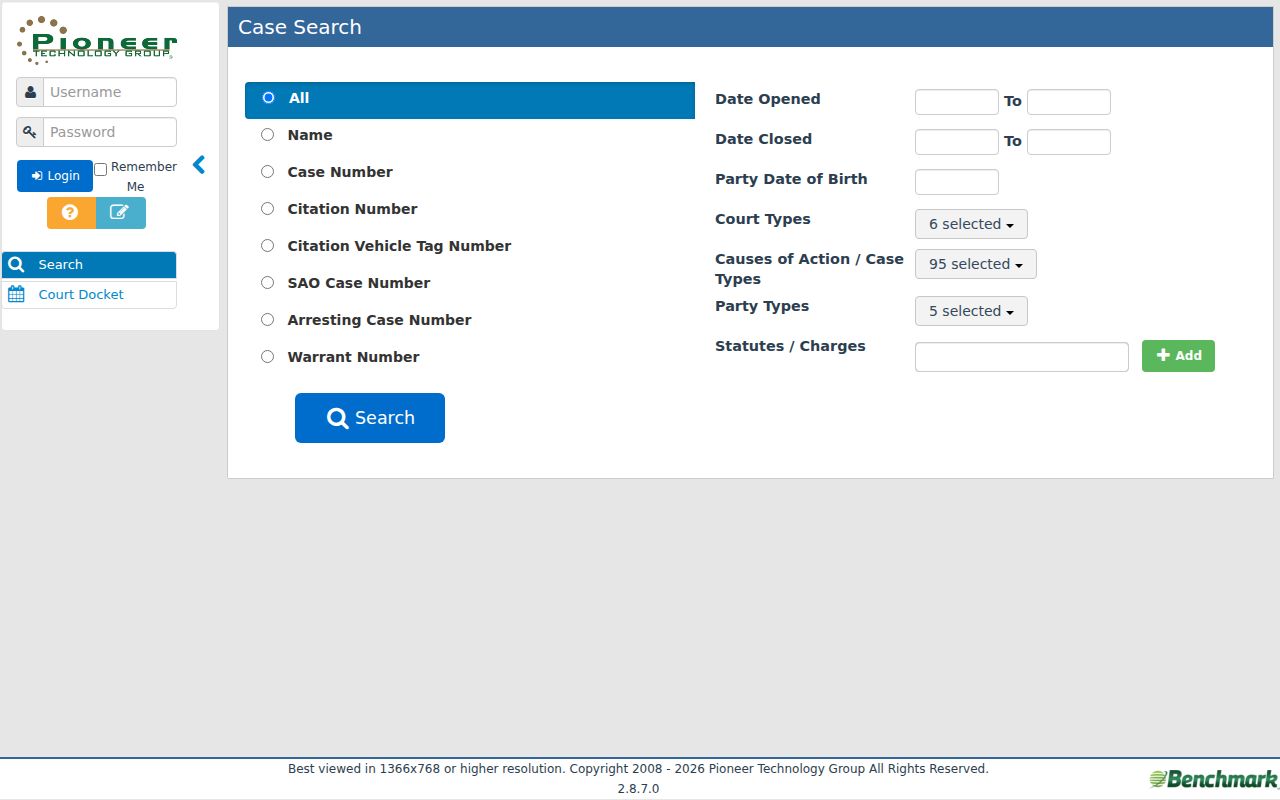Image resolution: width=1280 pixels, height=800 pixels.
Task: Click the Date Closed start field
Action: point(957,142)
